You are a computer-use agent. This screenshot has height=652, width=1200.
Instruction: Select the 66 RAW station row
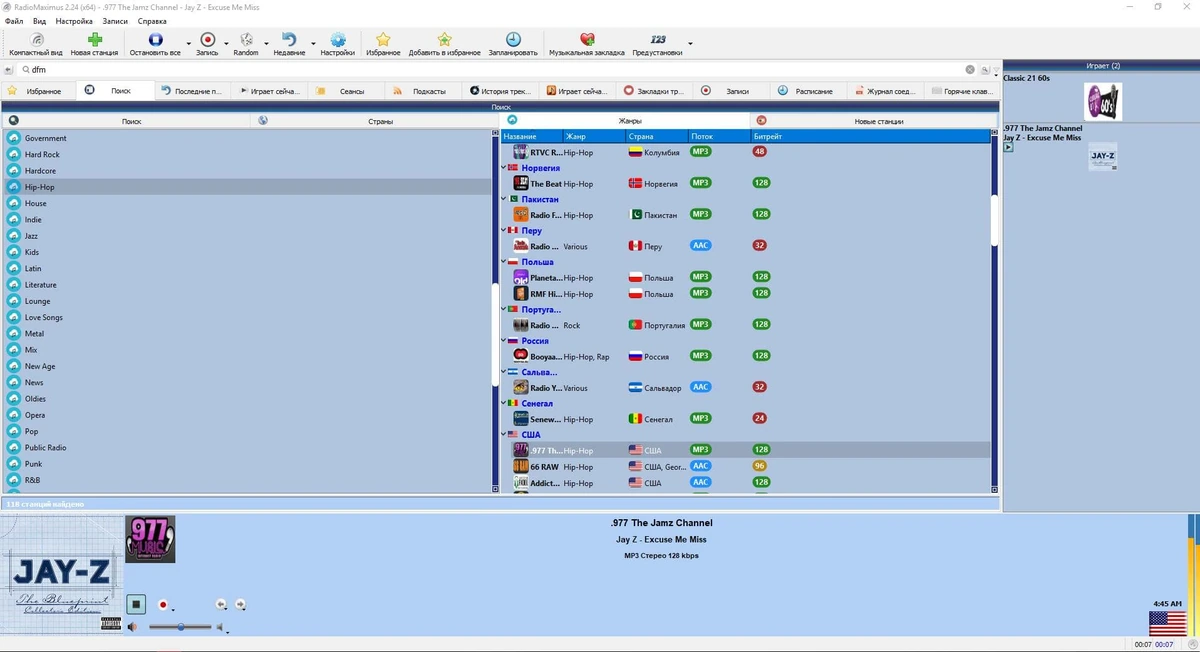point(745,467)
